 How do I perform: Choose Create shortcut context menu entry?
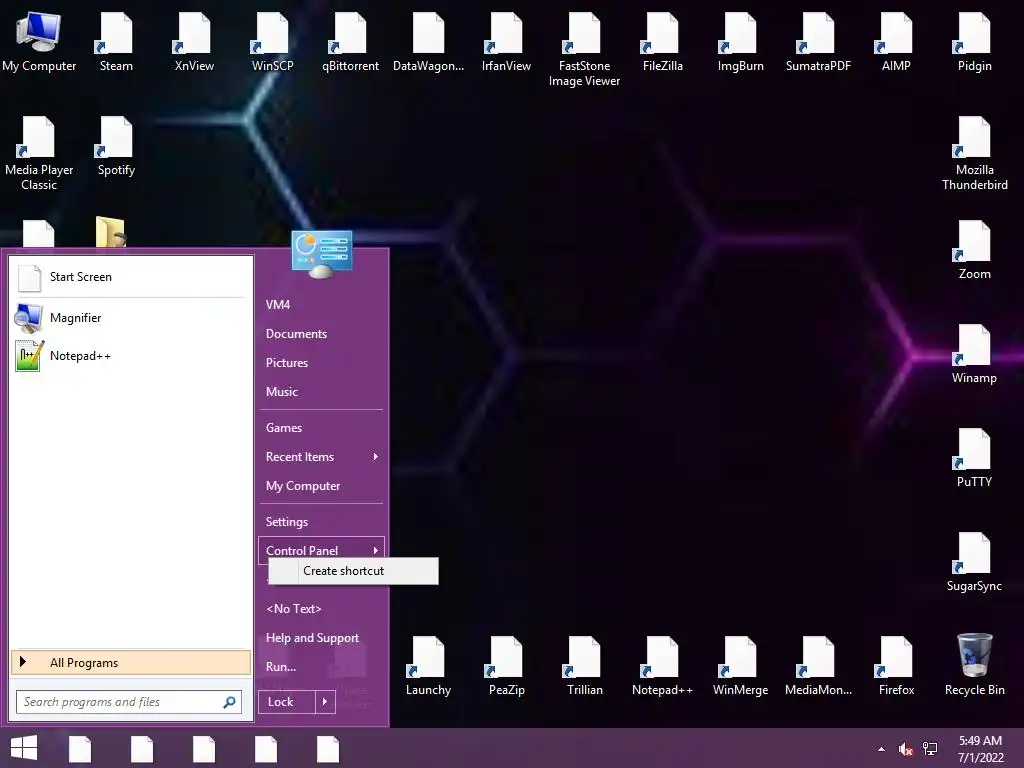(353, 571)
